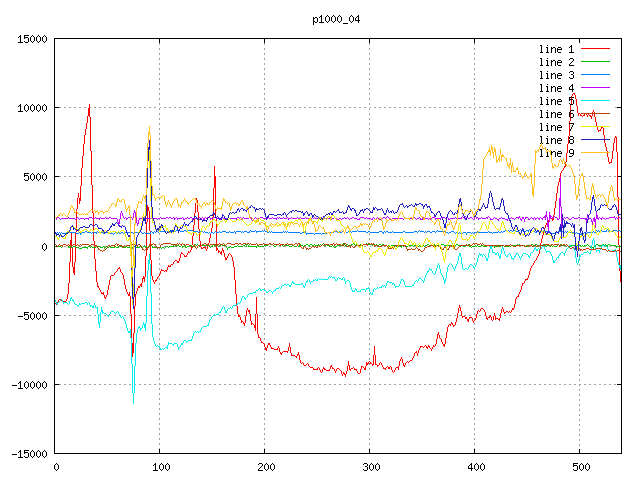Select the 'line 7' legend label
The width and height of the screenshot is (640, 480).
[556, 127]
